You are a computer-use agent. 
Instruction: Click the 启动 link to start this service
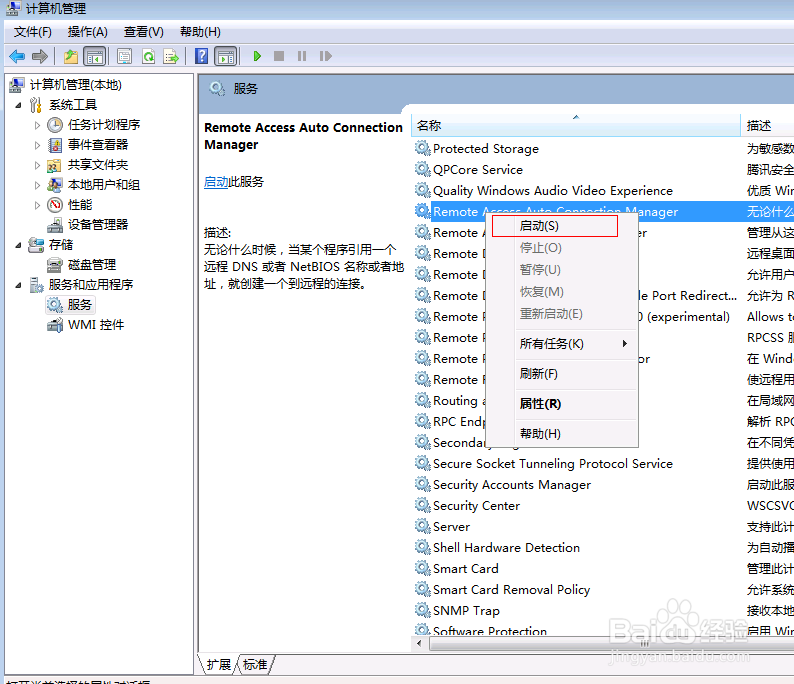click(216, 182)
